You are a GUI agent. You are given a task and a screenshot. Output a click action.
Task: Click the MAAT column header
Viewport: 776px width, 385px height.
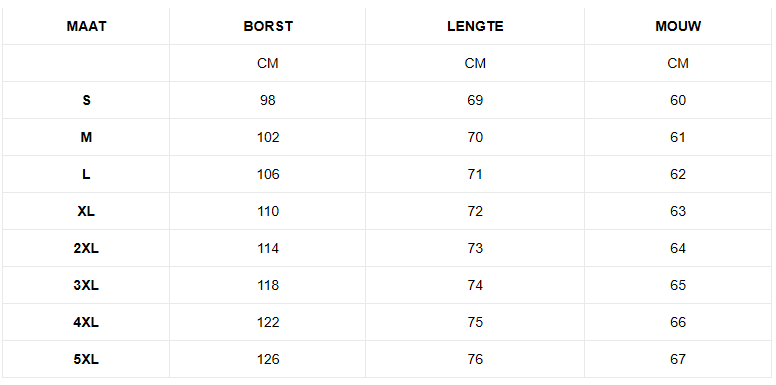pyautogui.click(x=86, y=26)
